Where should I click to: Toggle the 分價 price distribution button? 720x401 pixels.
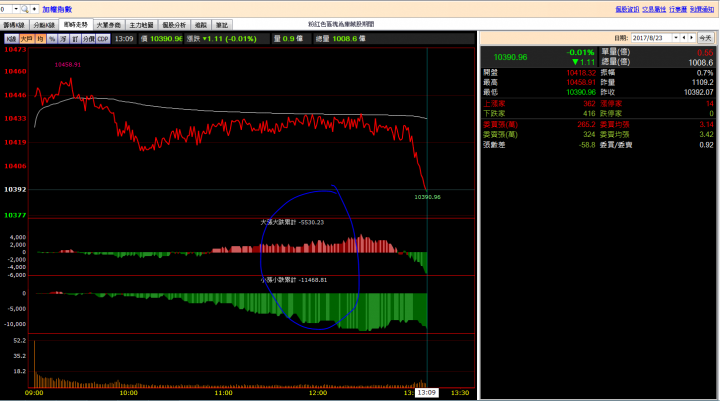pyautogui.click(x=89, y=39)
